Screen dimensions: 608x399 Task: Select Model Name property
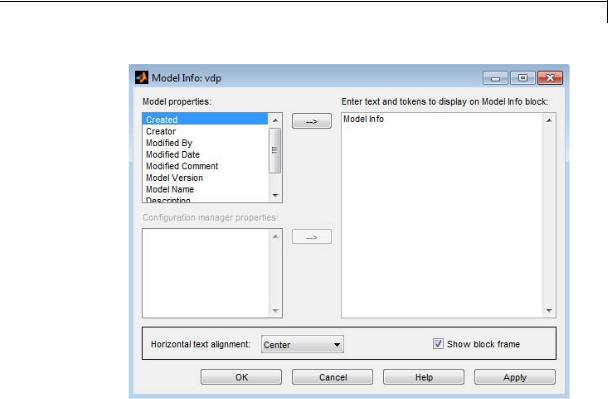[x=205, y=189]
